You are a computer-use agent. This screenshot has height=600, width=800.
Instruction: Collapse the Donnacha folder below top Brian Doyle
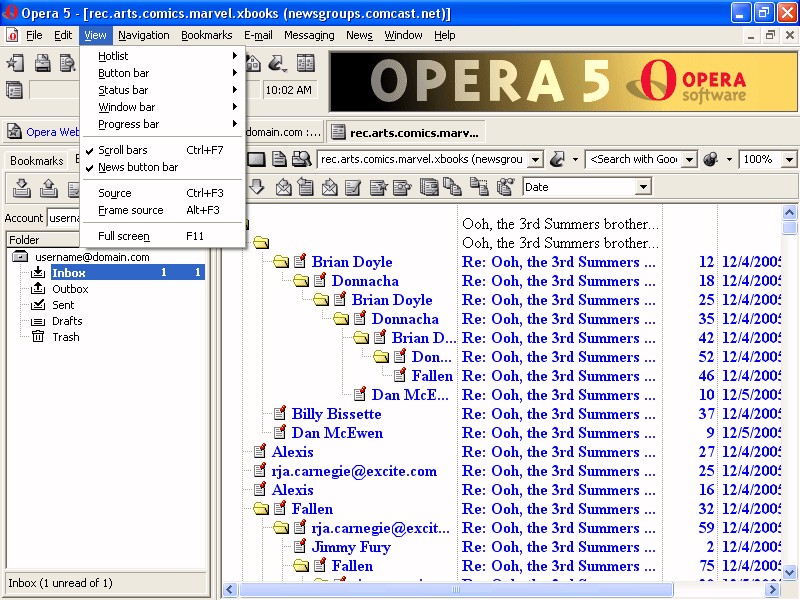(301, 281)
